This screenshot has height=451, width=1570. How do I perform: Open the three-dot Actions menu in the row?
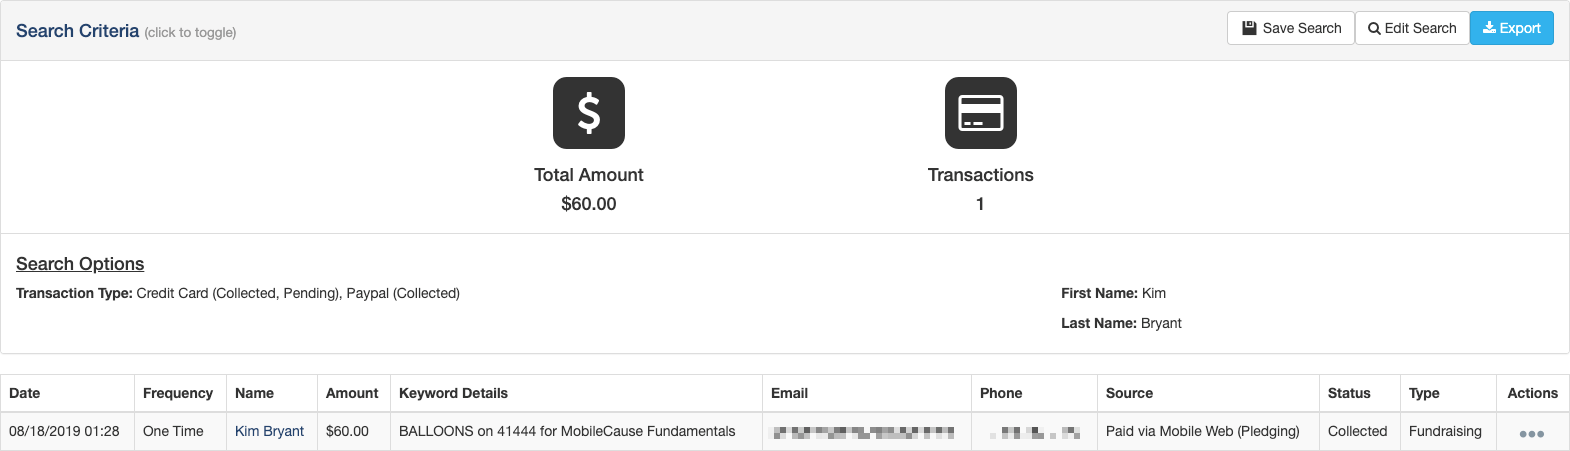click(1531, 434)
